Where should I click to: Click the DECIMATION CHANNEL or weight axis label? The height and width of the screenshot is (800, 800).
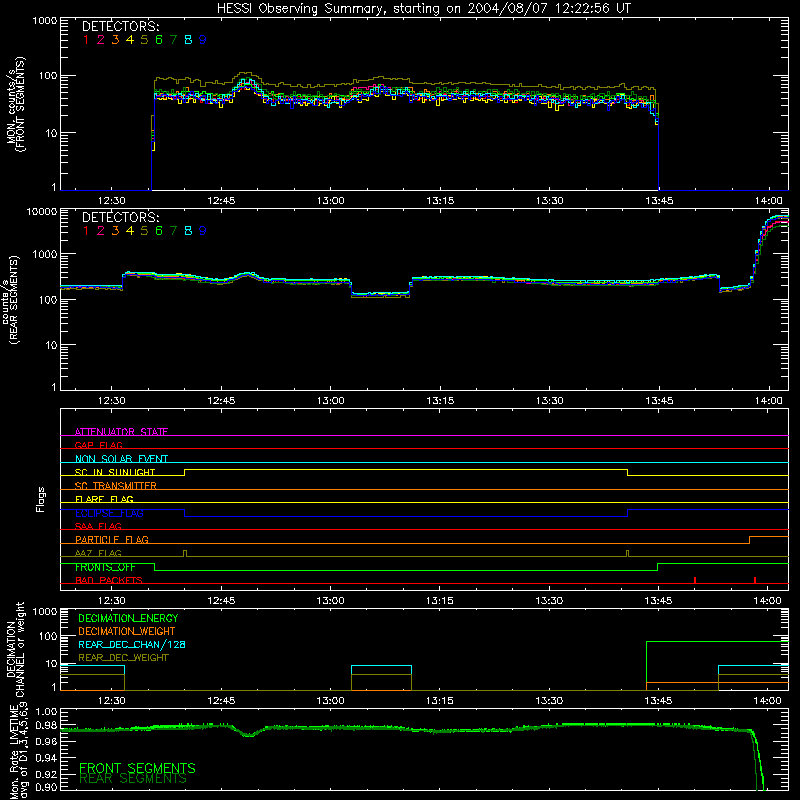pos(15,649)
